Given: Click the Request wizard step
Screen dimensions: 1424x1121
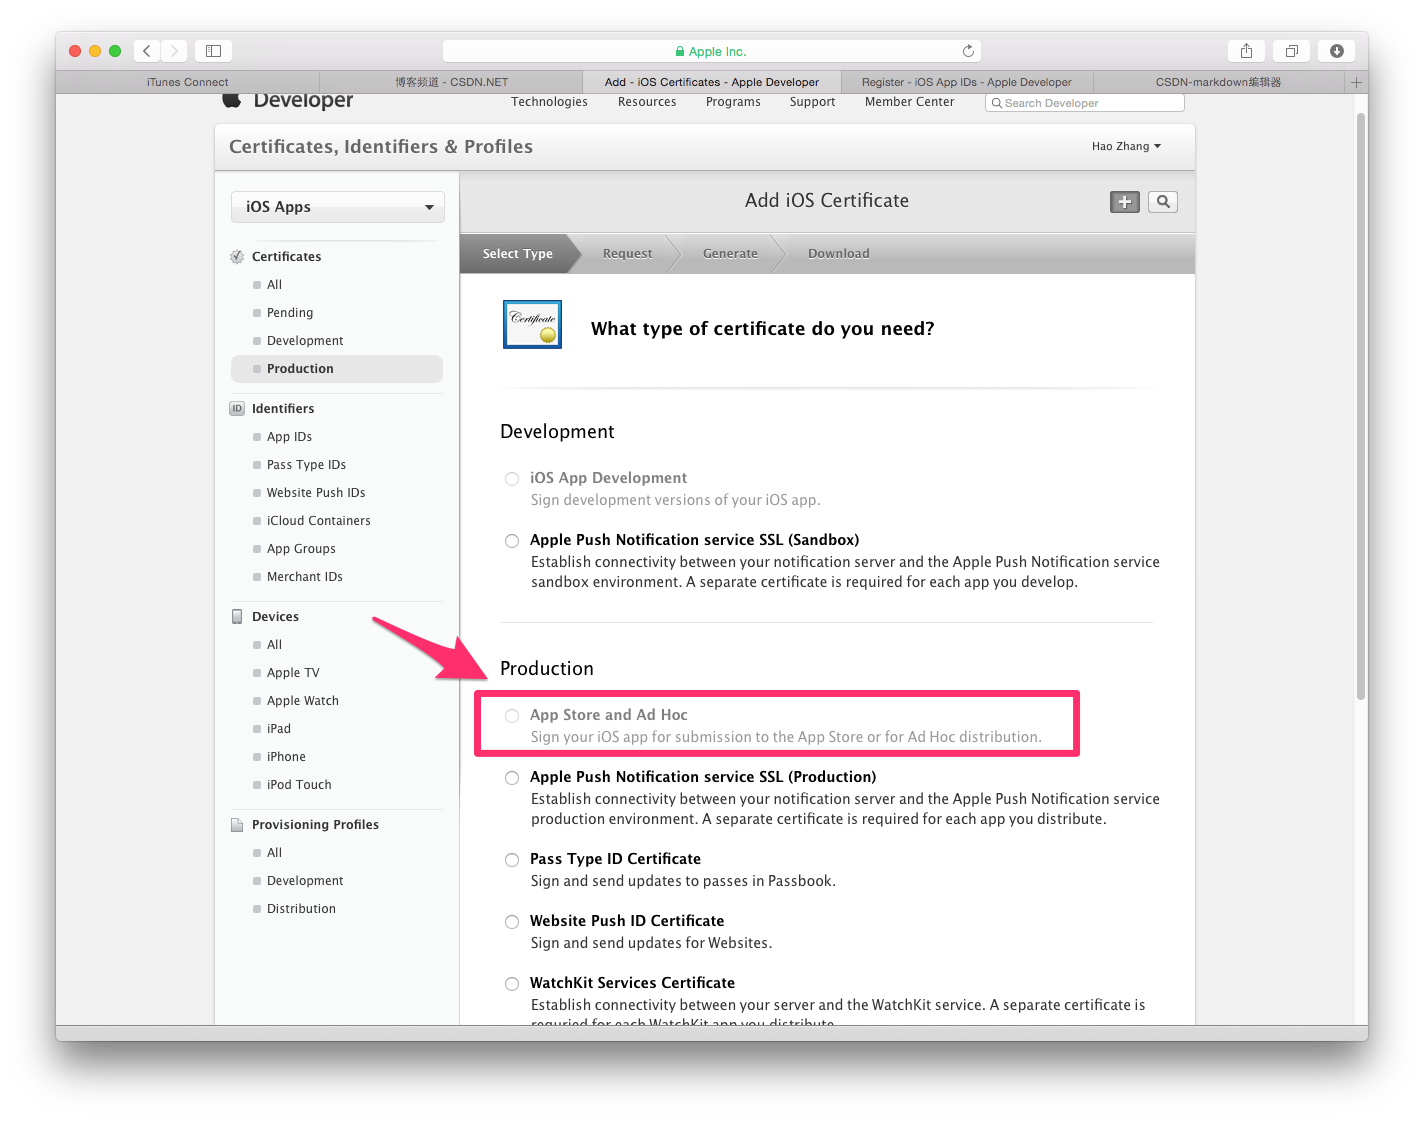Looking at the screenshot, I should [627, 254].
